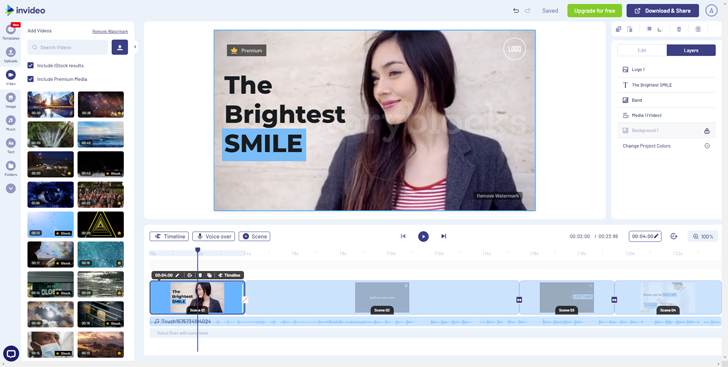728x367 pixels.
Task: Collapse the left media panel arrow
Action: (x=135, y=46)
